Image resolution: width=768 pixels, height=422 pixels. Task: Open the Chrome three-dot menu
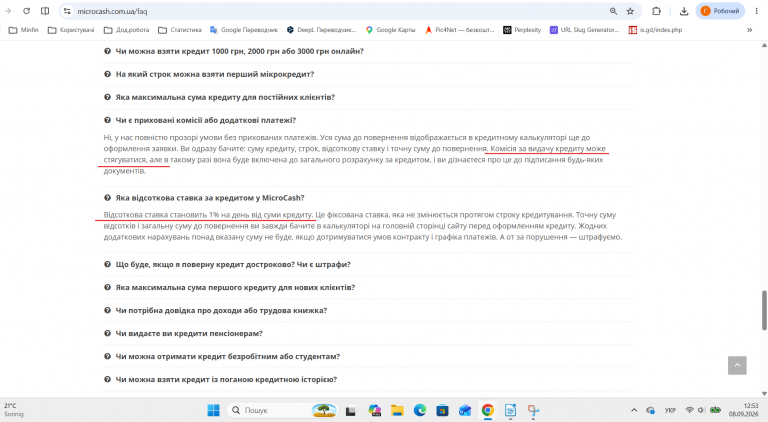(756, 11)
